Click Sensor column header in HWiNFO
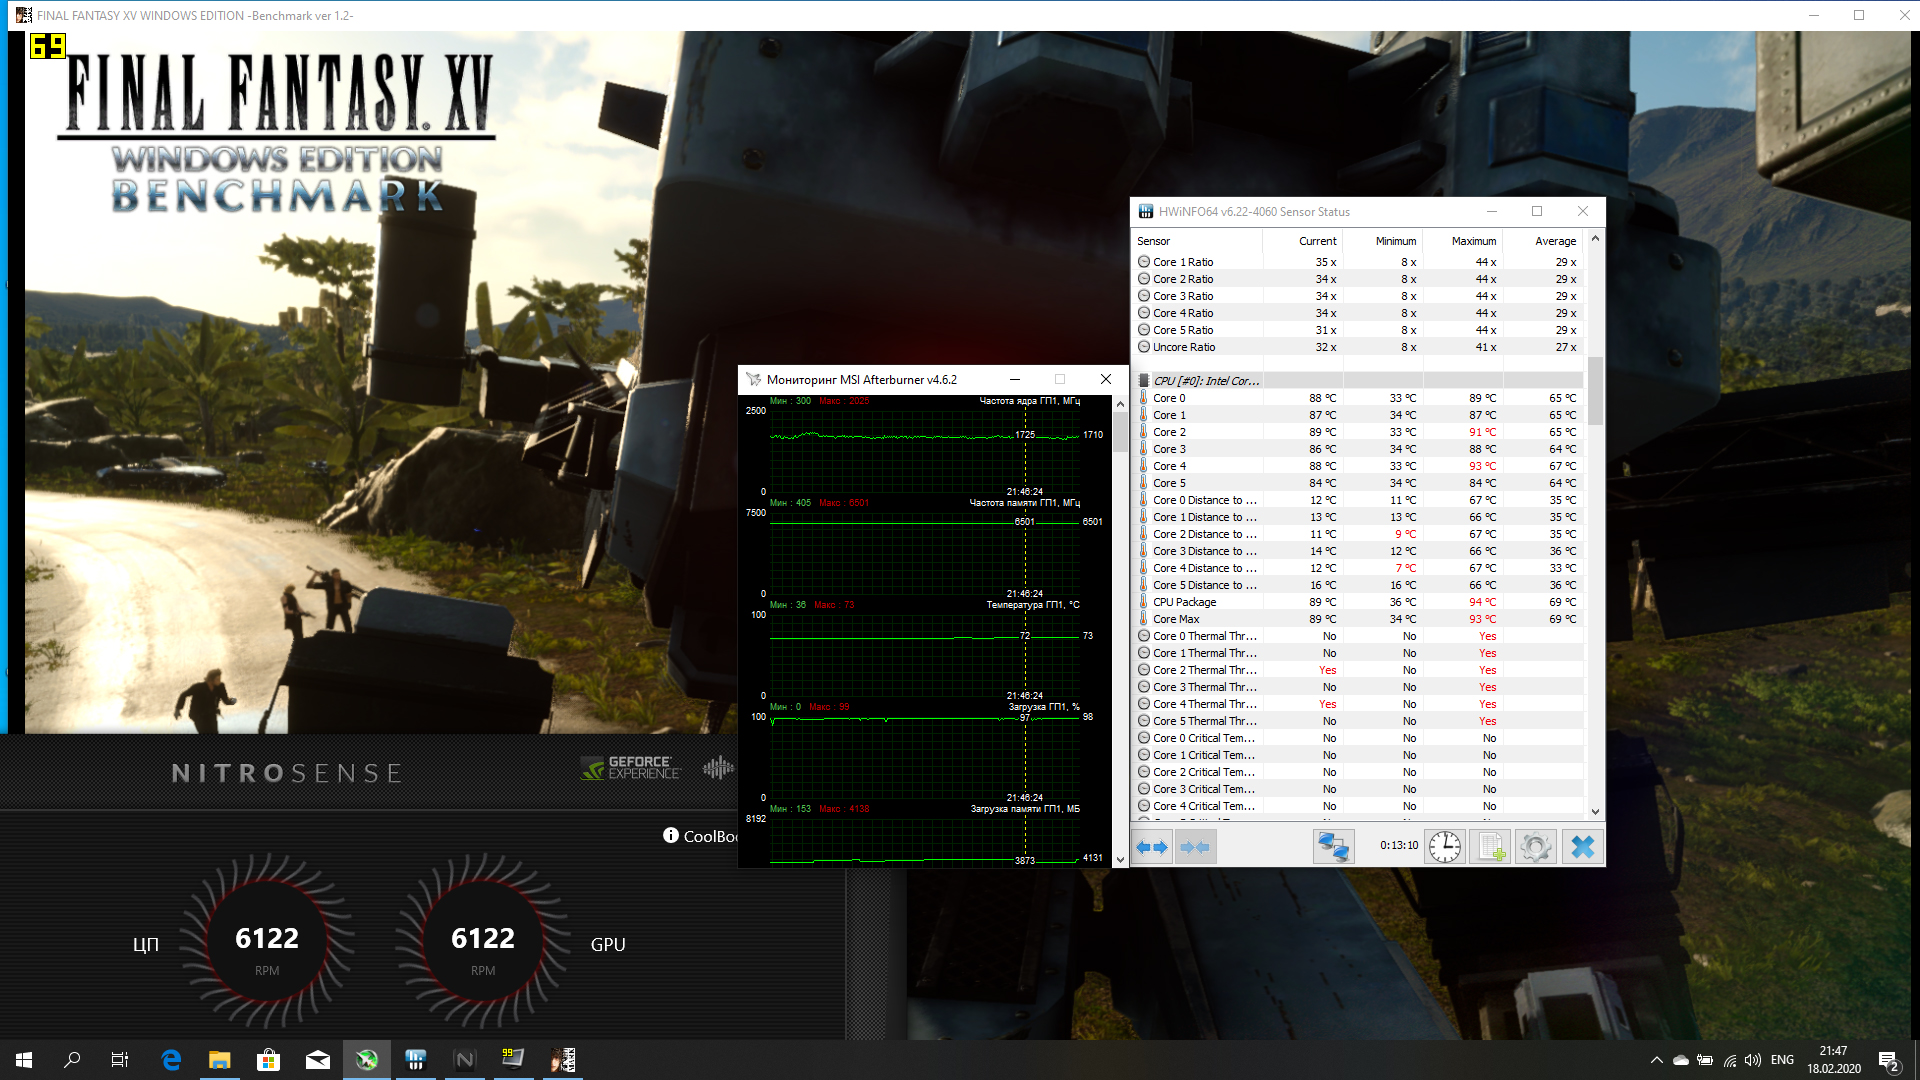1920x1080 pixels. [1153, 241]
